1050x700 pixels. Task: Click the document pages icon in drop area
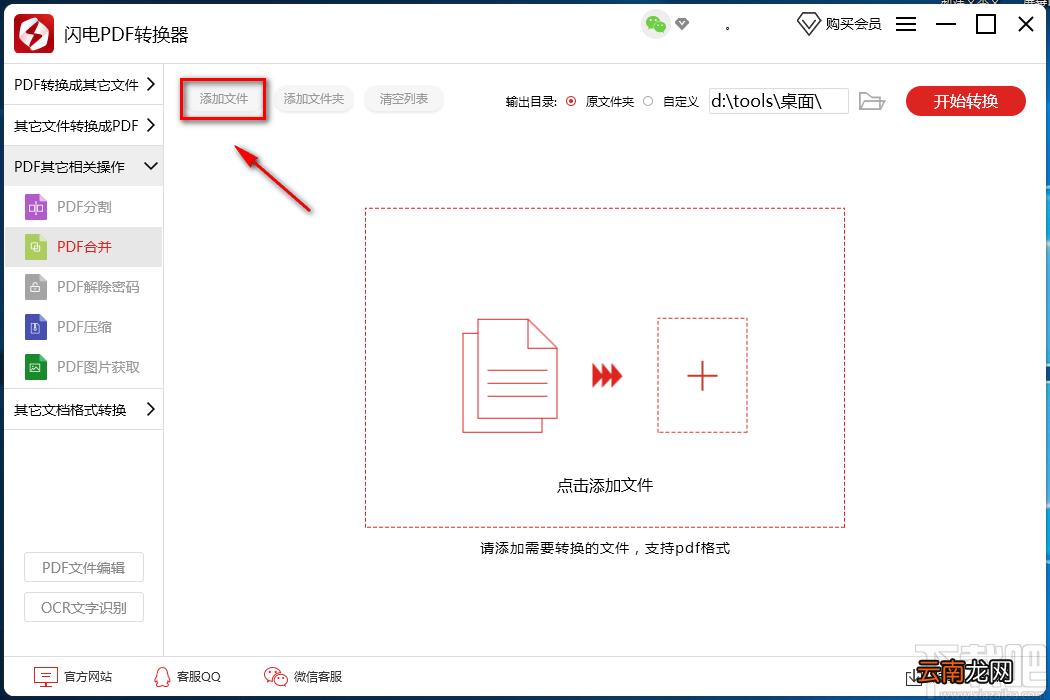[x=510, y=376]
